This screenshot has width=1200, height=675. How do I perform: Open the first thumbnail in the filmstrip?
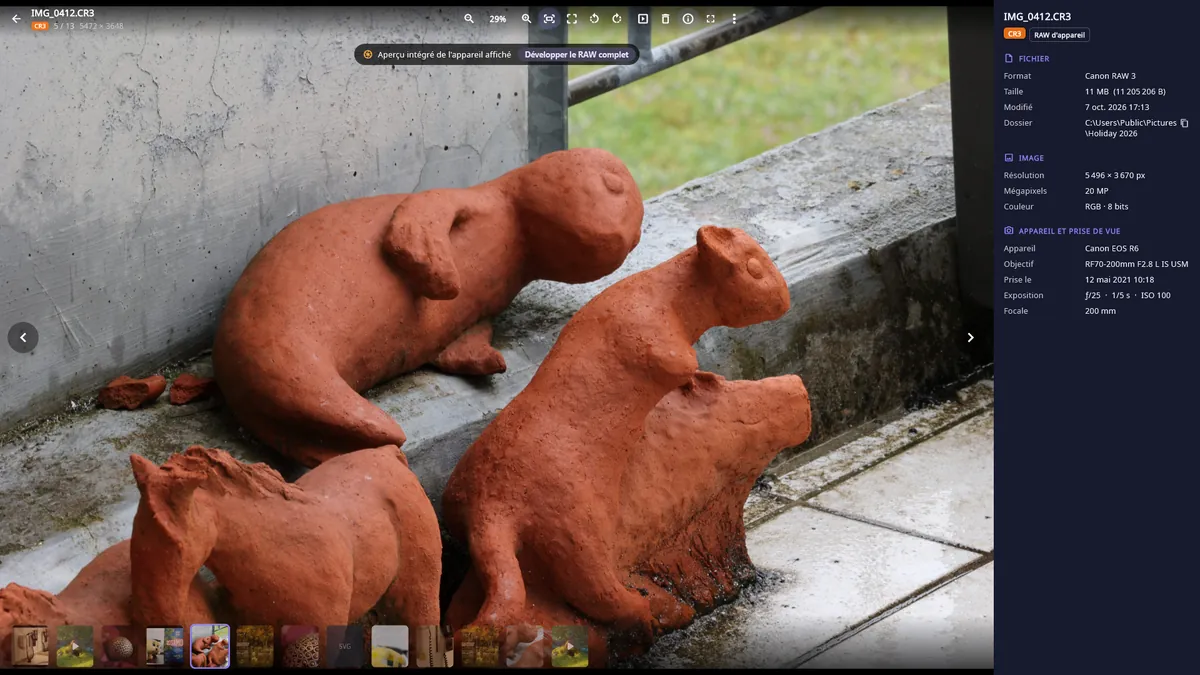(30, 646)
